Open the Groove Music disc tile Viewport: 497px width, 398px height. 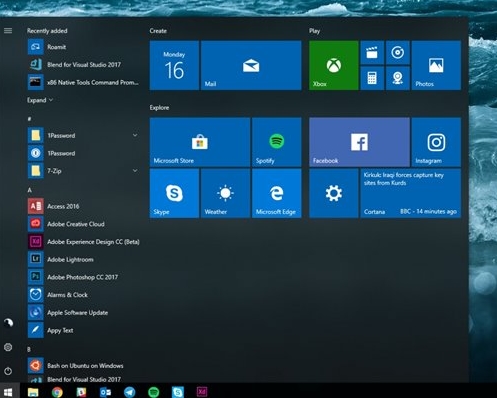(398, 53)
